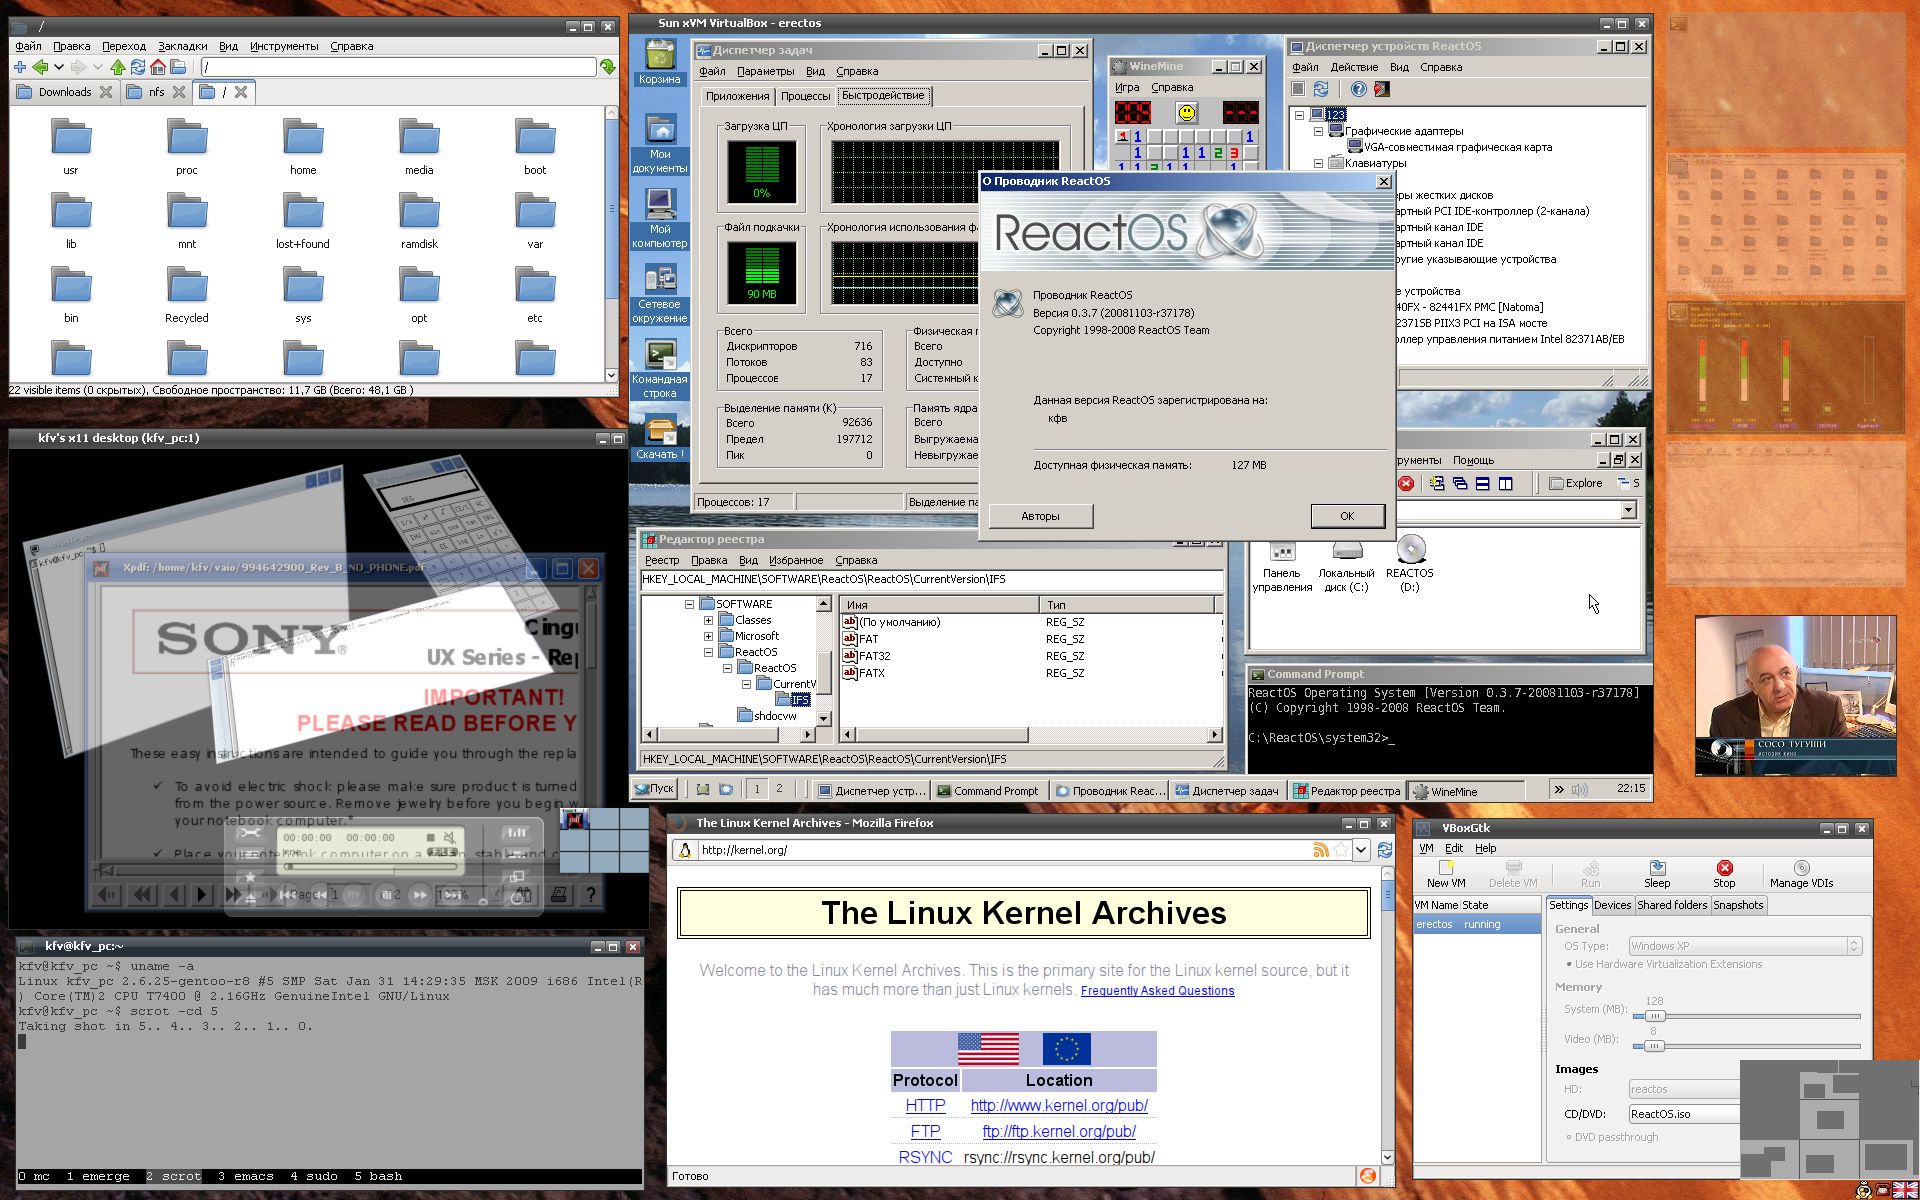Viewport: 1920px width, 1200px height.
Task: Open the ftp://ftp.kernel.org/pub/ link
Action: [1059, 1132]
